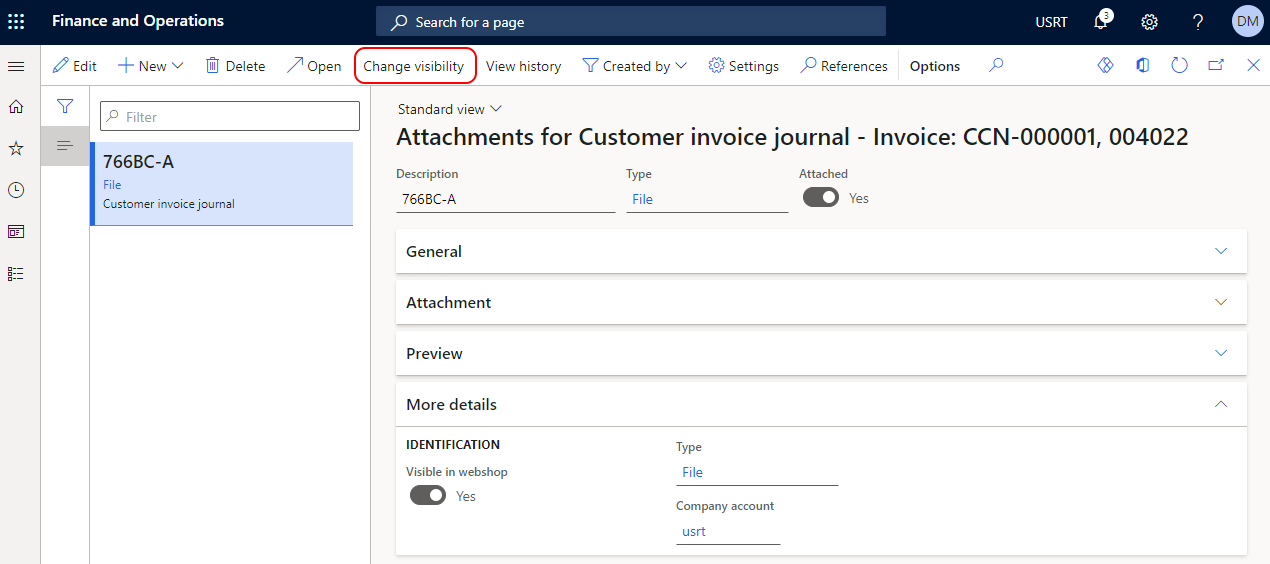The width and height of the screenshot is (1270, 564).
Task: Open the page in new window icon
Action: point(1216,65)
